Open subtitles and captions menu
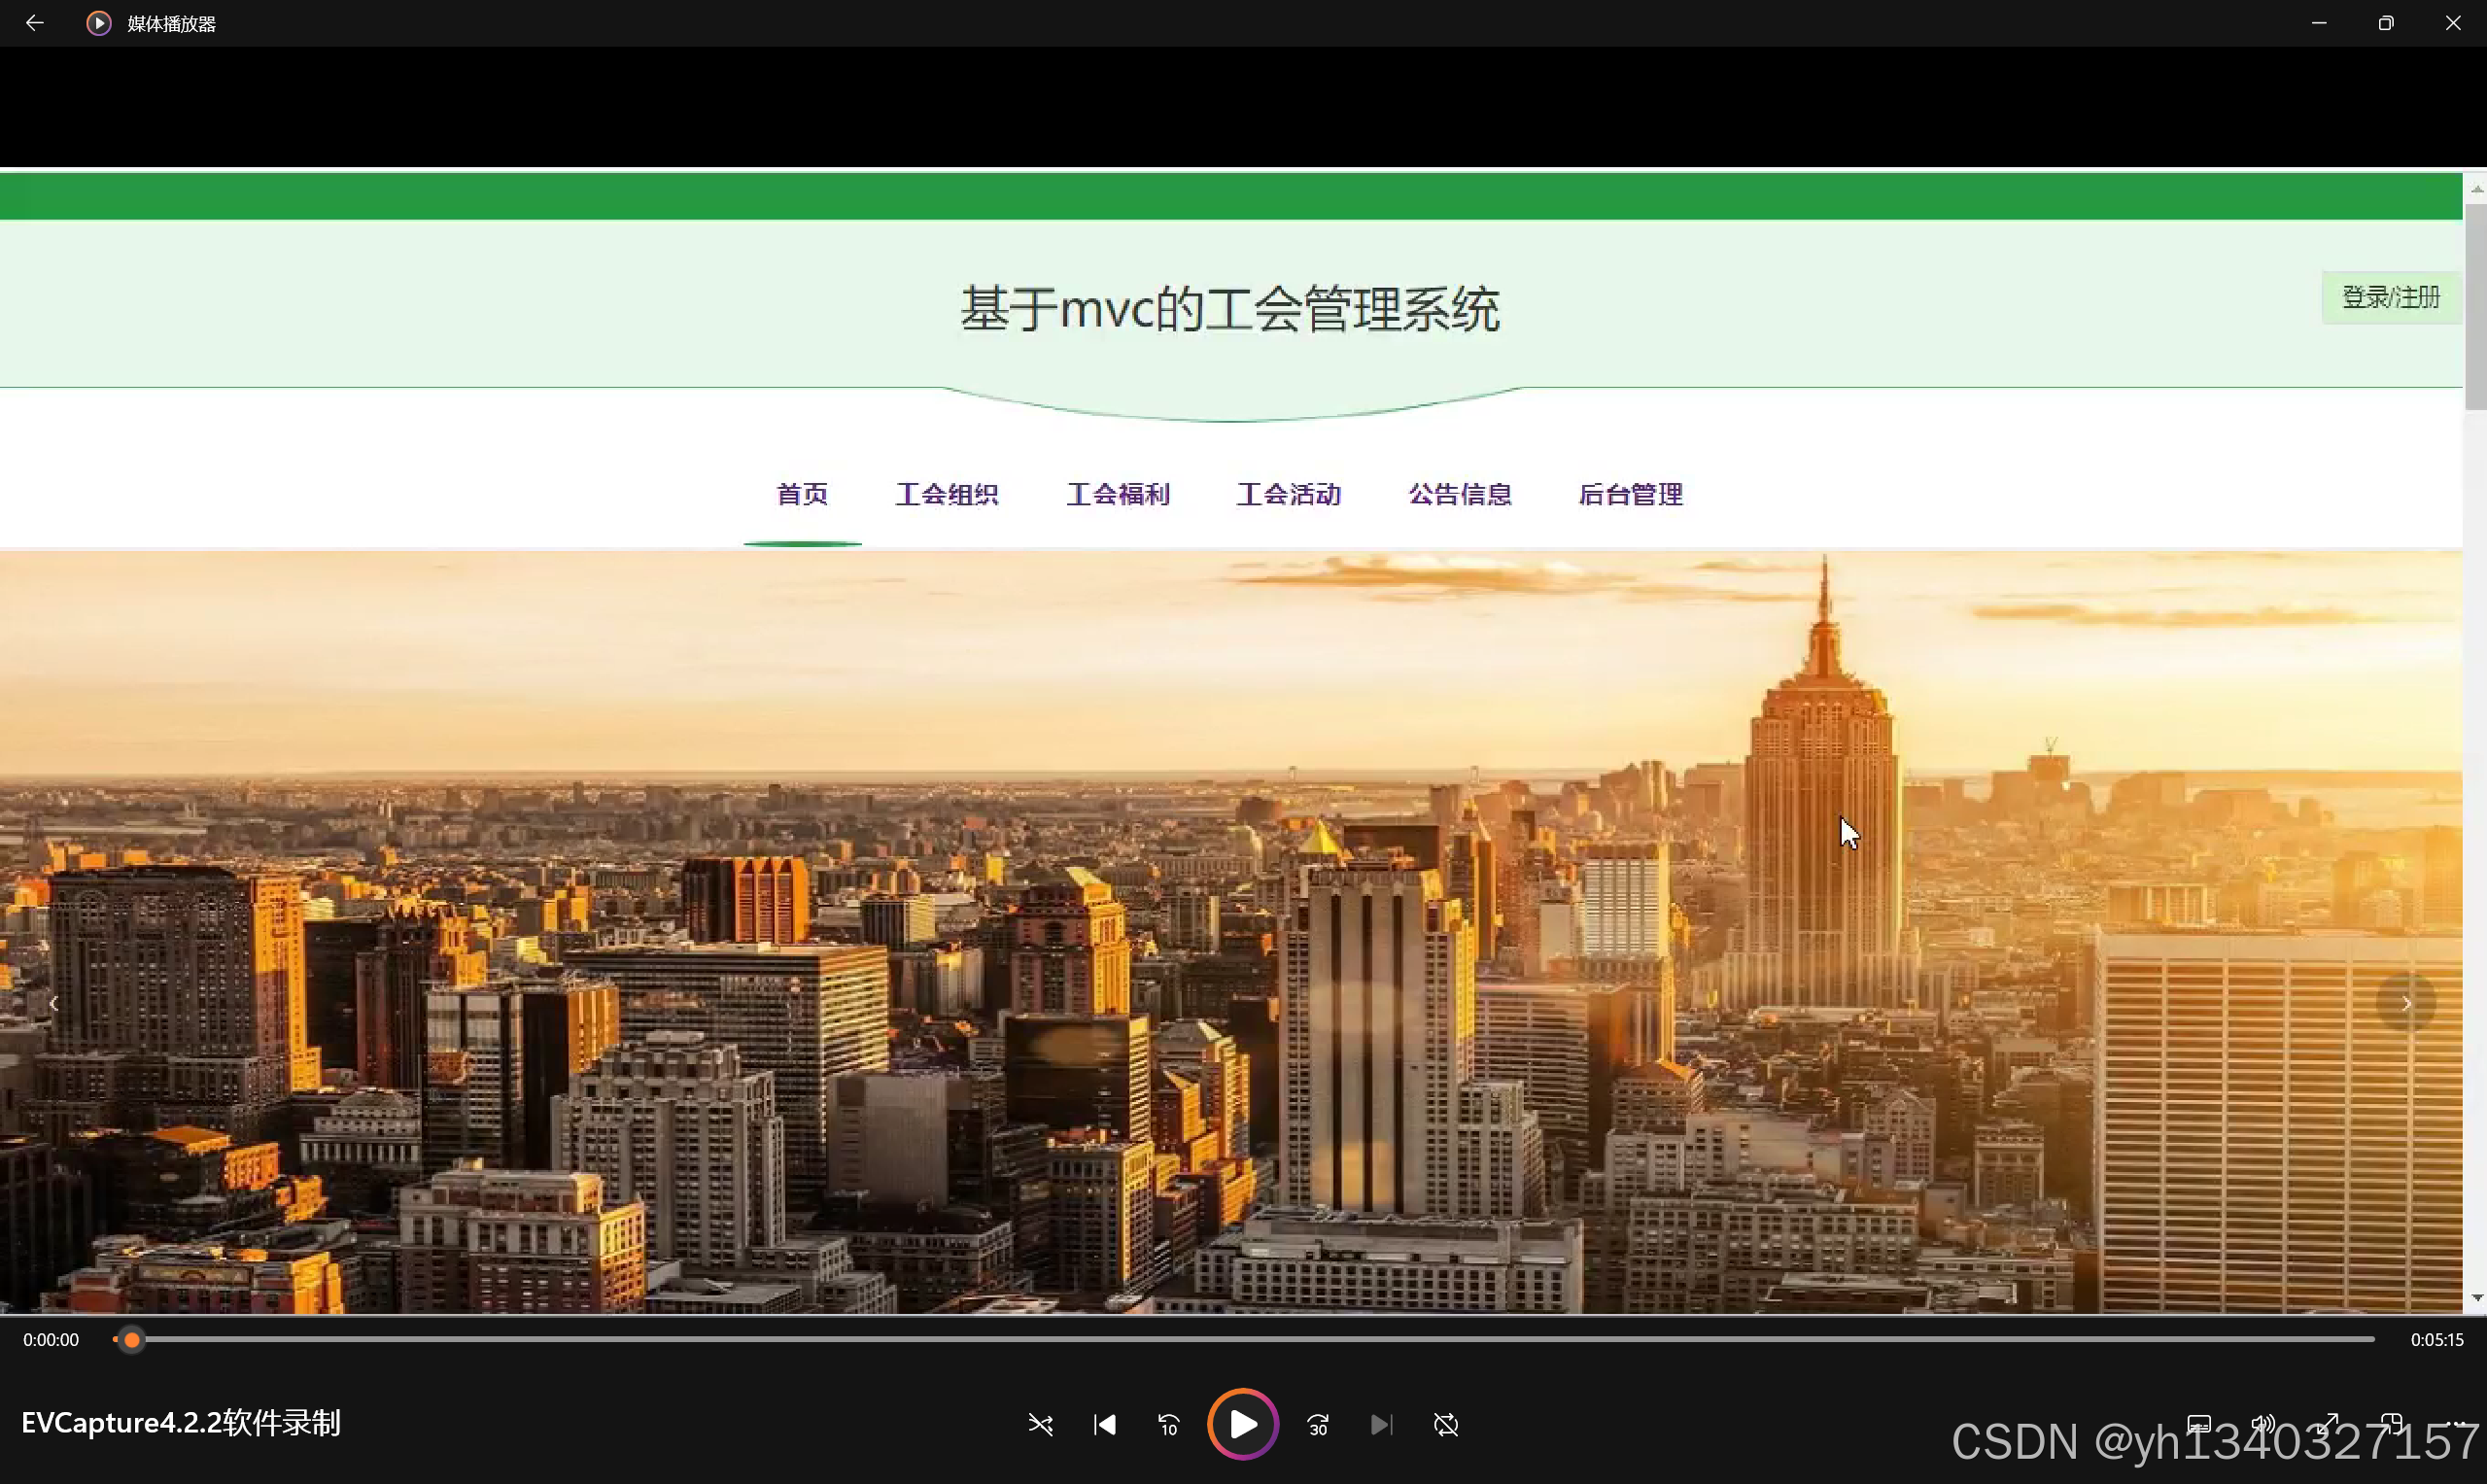The height and width of the screenshot is (1484, 2487). click(2198, 1423)
